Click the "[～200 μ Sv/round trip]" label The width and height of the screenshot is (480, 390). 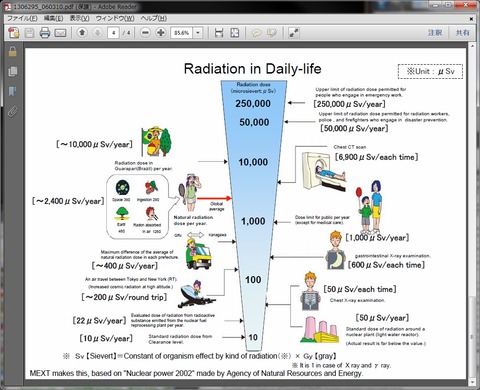click(124, 297)
